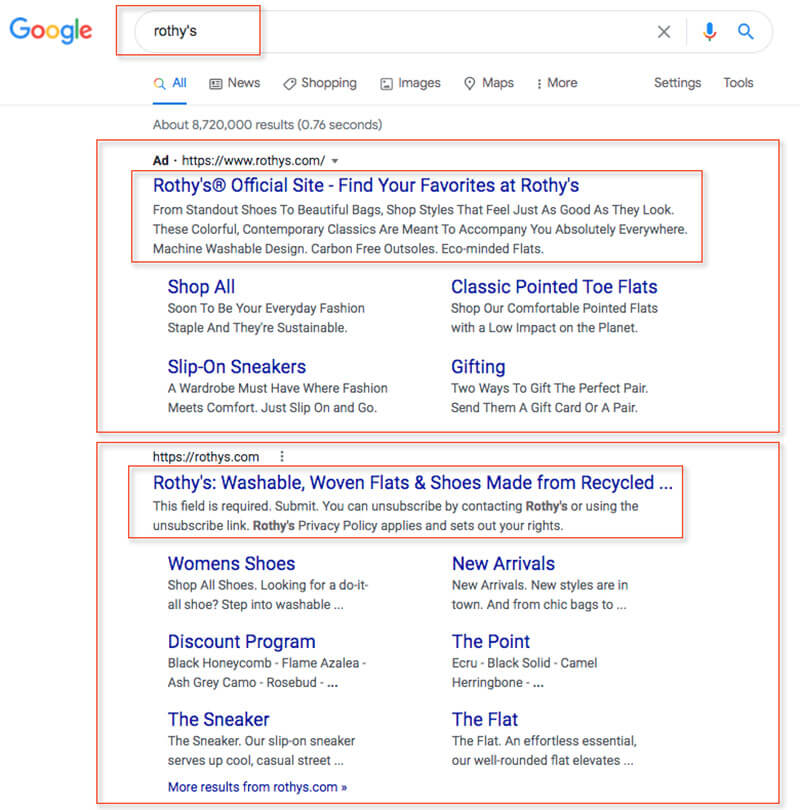The image size is (800, 810).
Task: Open The Sneaker sitelink
Action: click(x=218, y=720)
